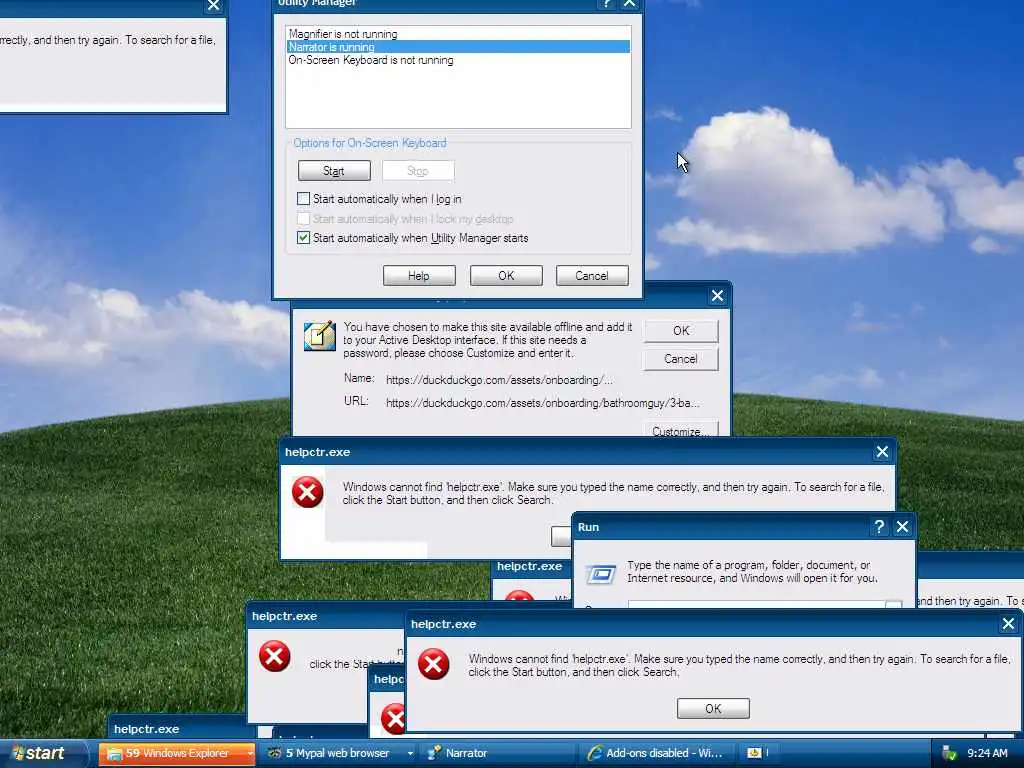This screenshot has width=1024, height=768.
Task: Click Help in Utility Manager
Action: [419, 276]
